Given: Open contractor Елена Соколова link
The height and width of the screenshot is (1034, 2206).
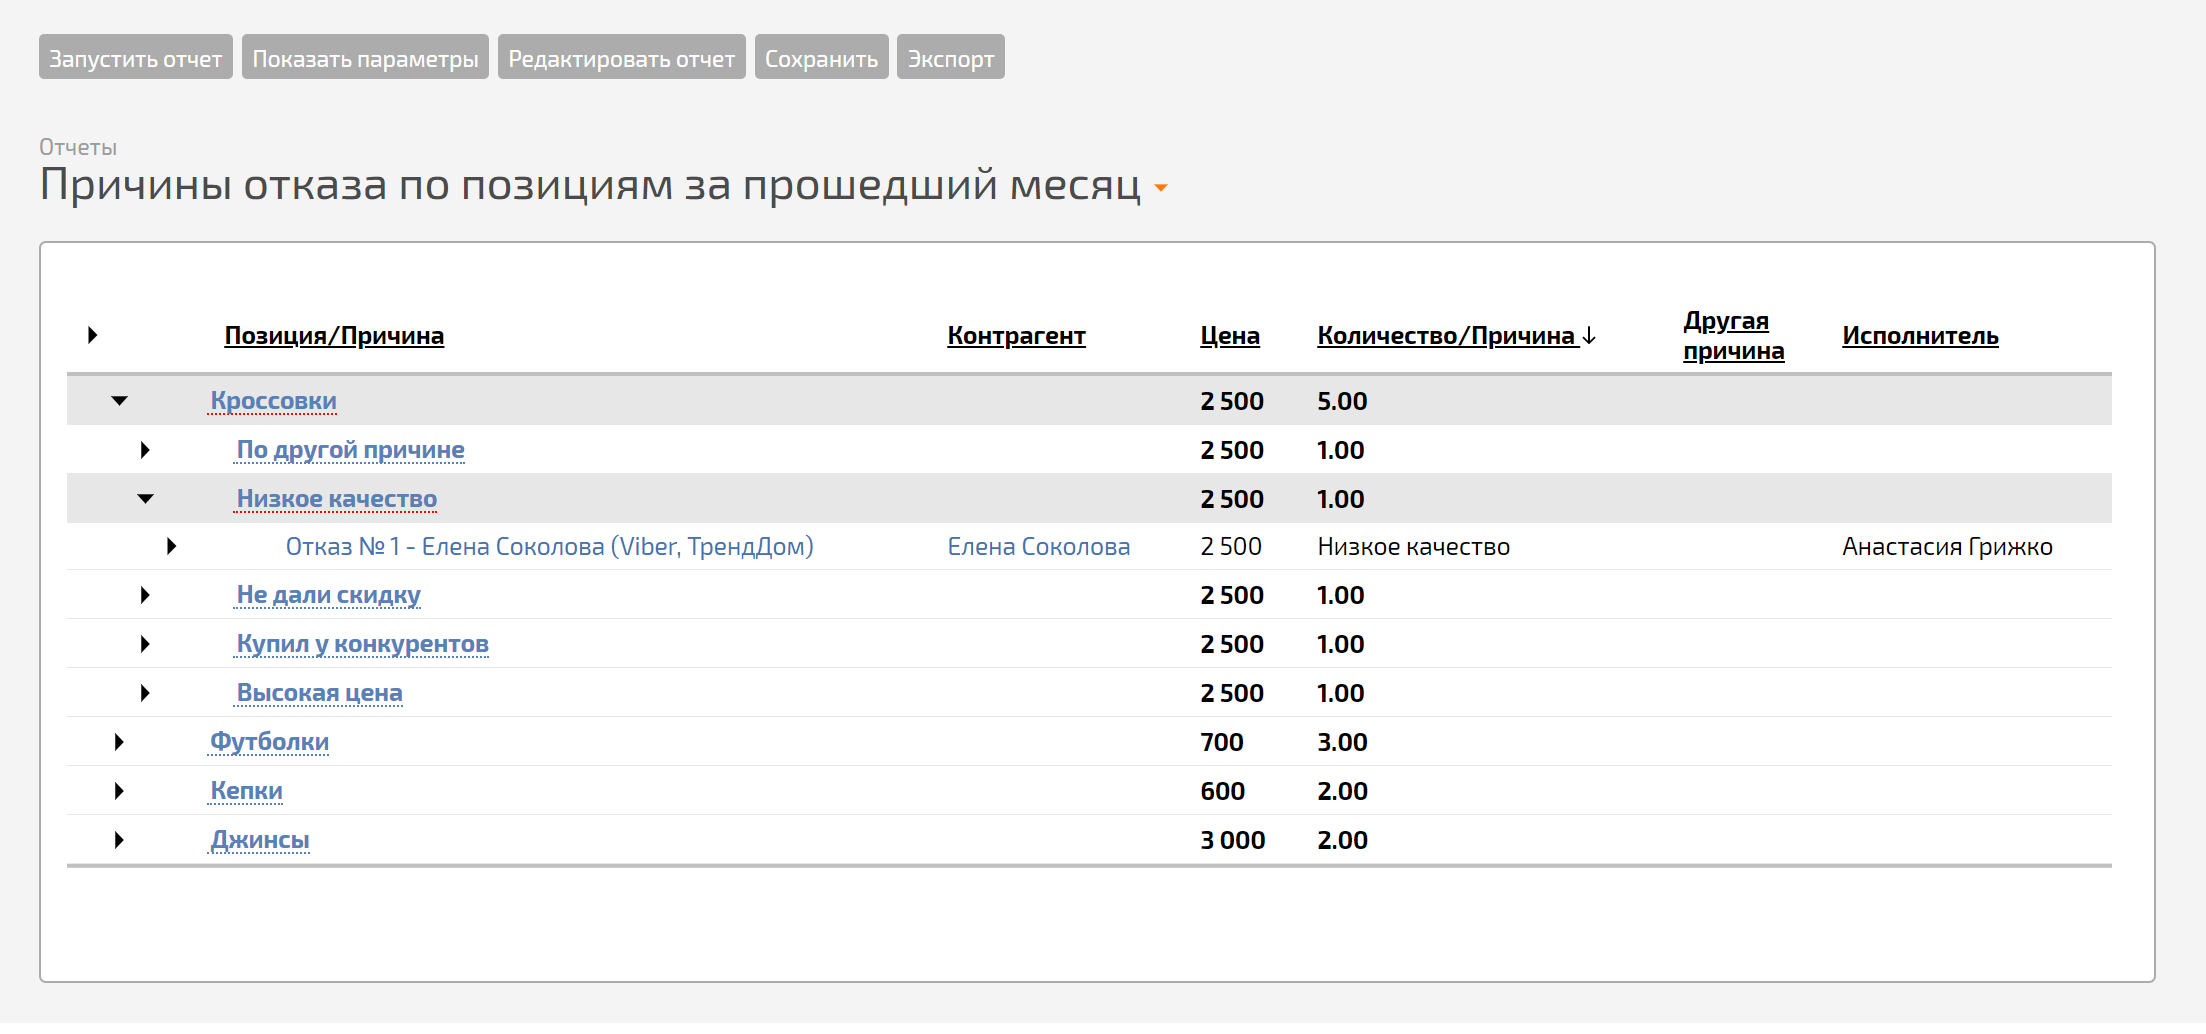Looking at the screenshot, I should pos(1039,547).
